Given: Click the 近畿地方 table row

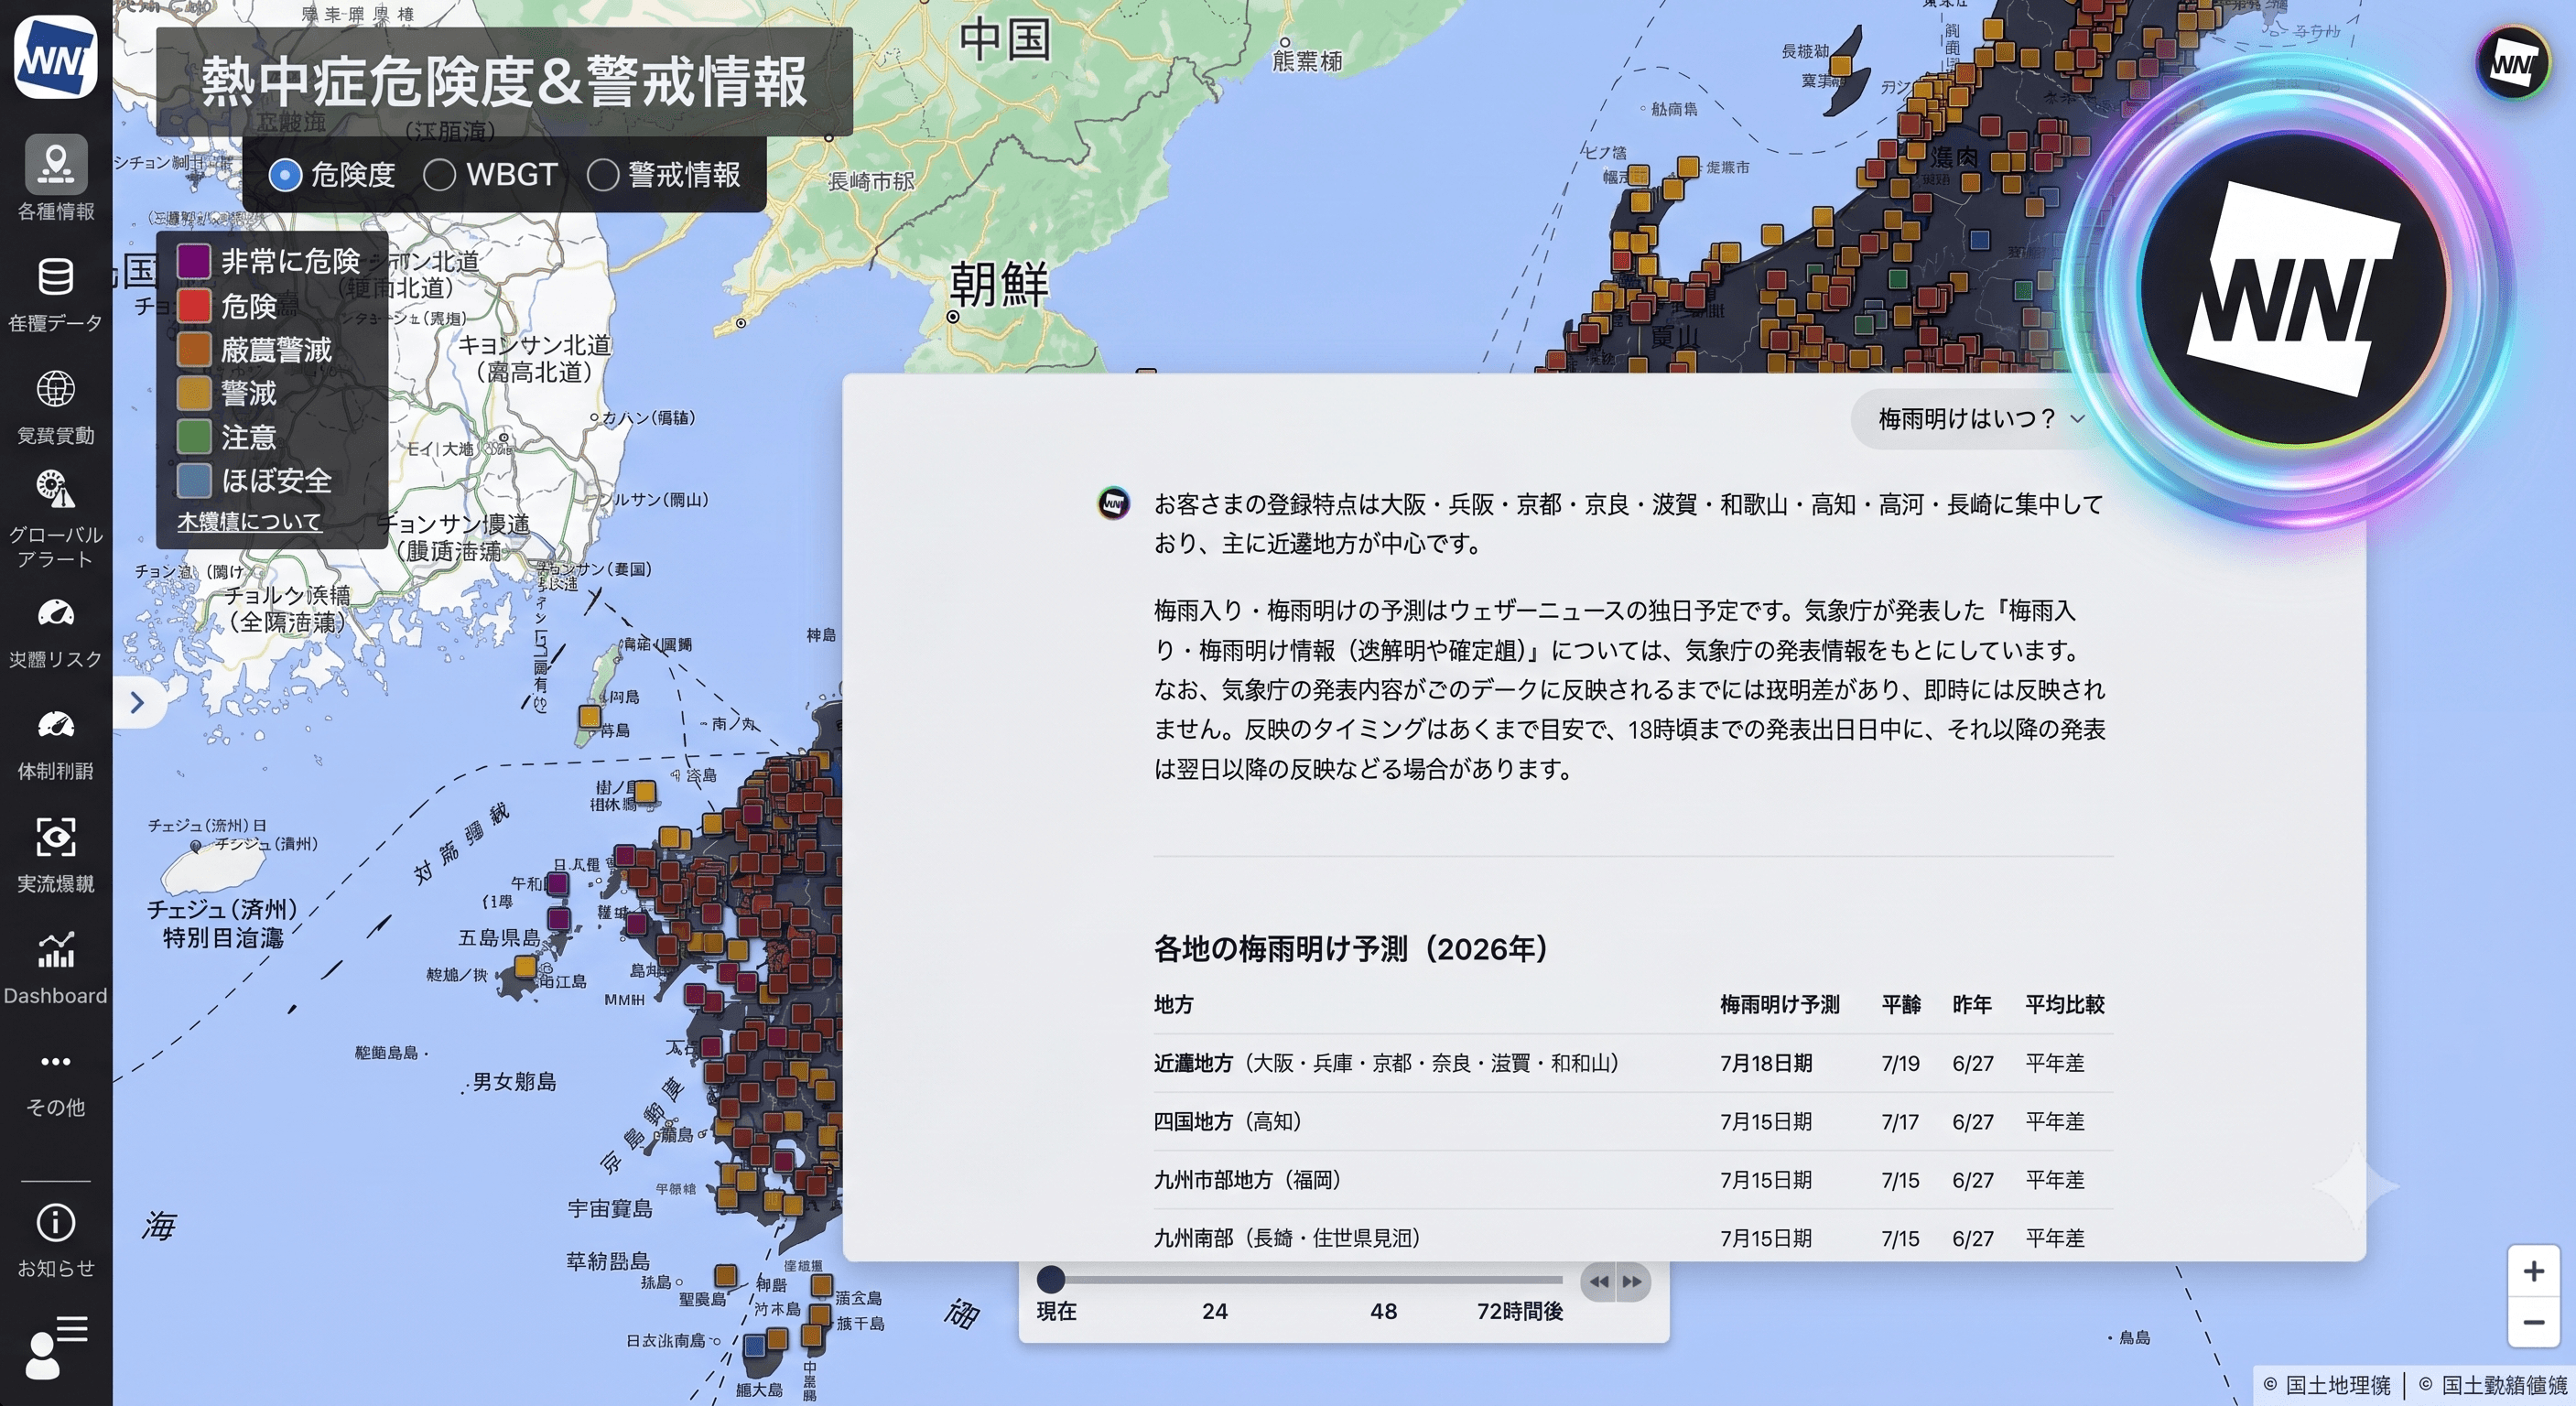Looking at the screenshot, I should (x=1633, y=1063).
